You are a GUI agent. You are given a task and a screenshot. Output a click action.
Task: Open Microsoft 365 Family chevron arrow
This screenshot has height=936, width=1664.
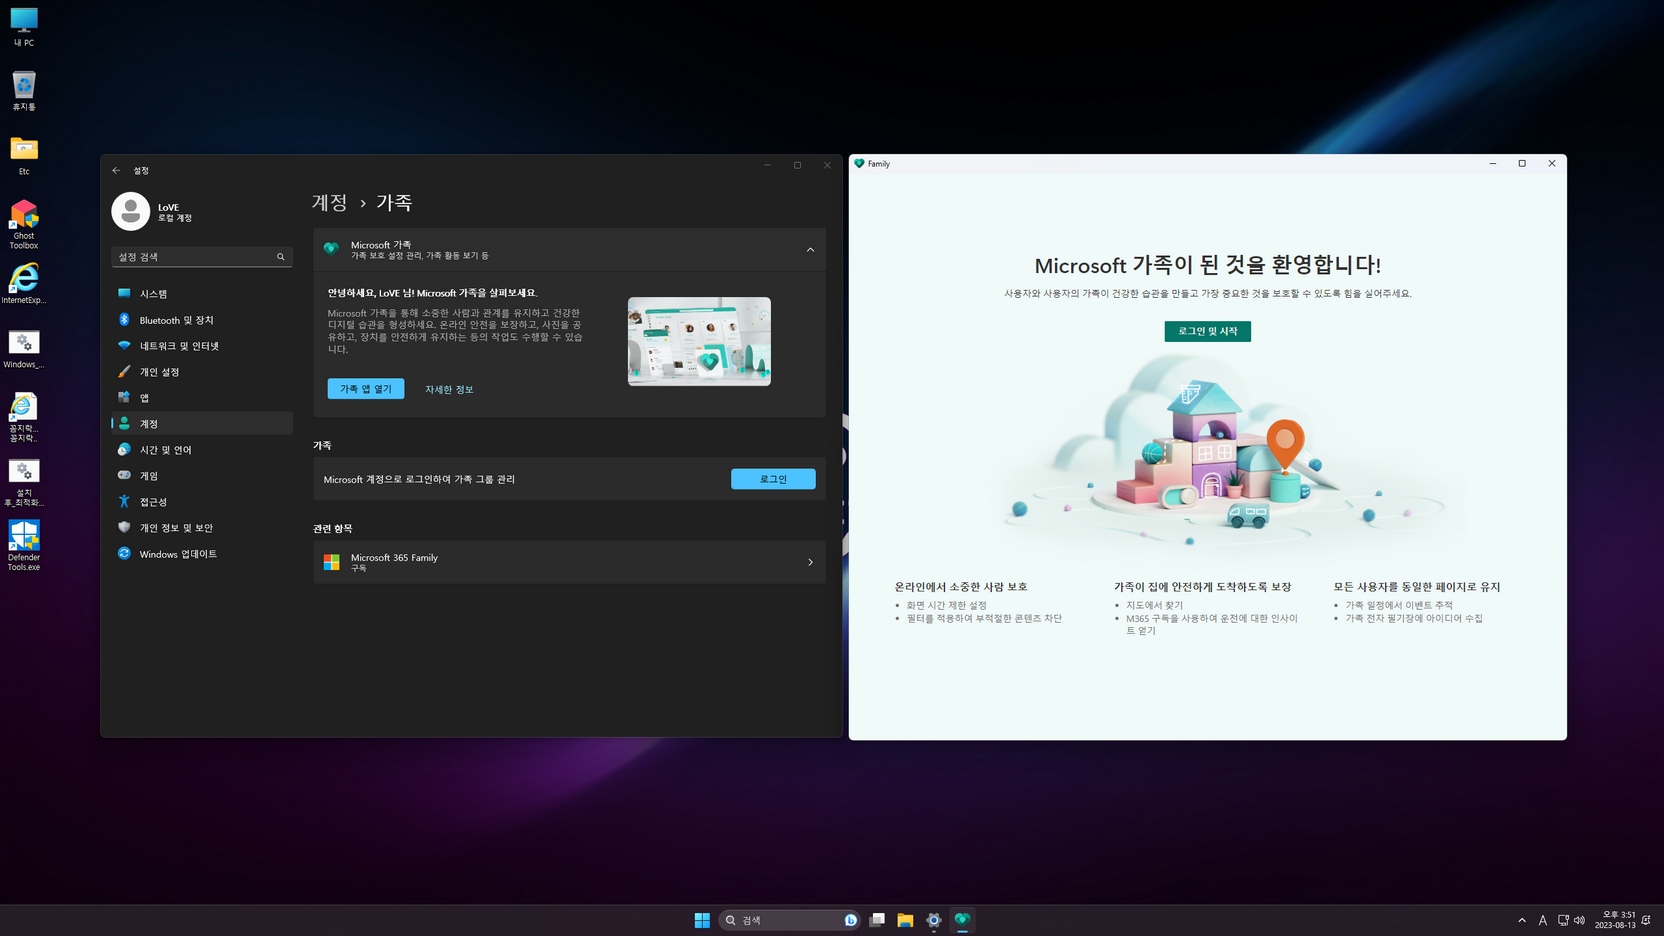pyautogui.click(x=810, y=563)
